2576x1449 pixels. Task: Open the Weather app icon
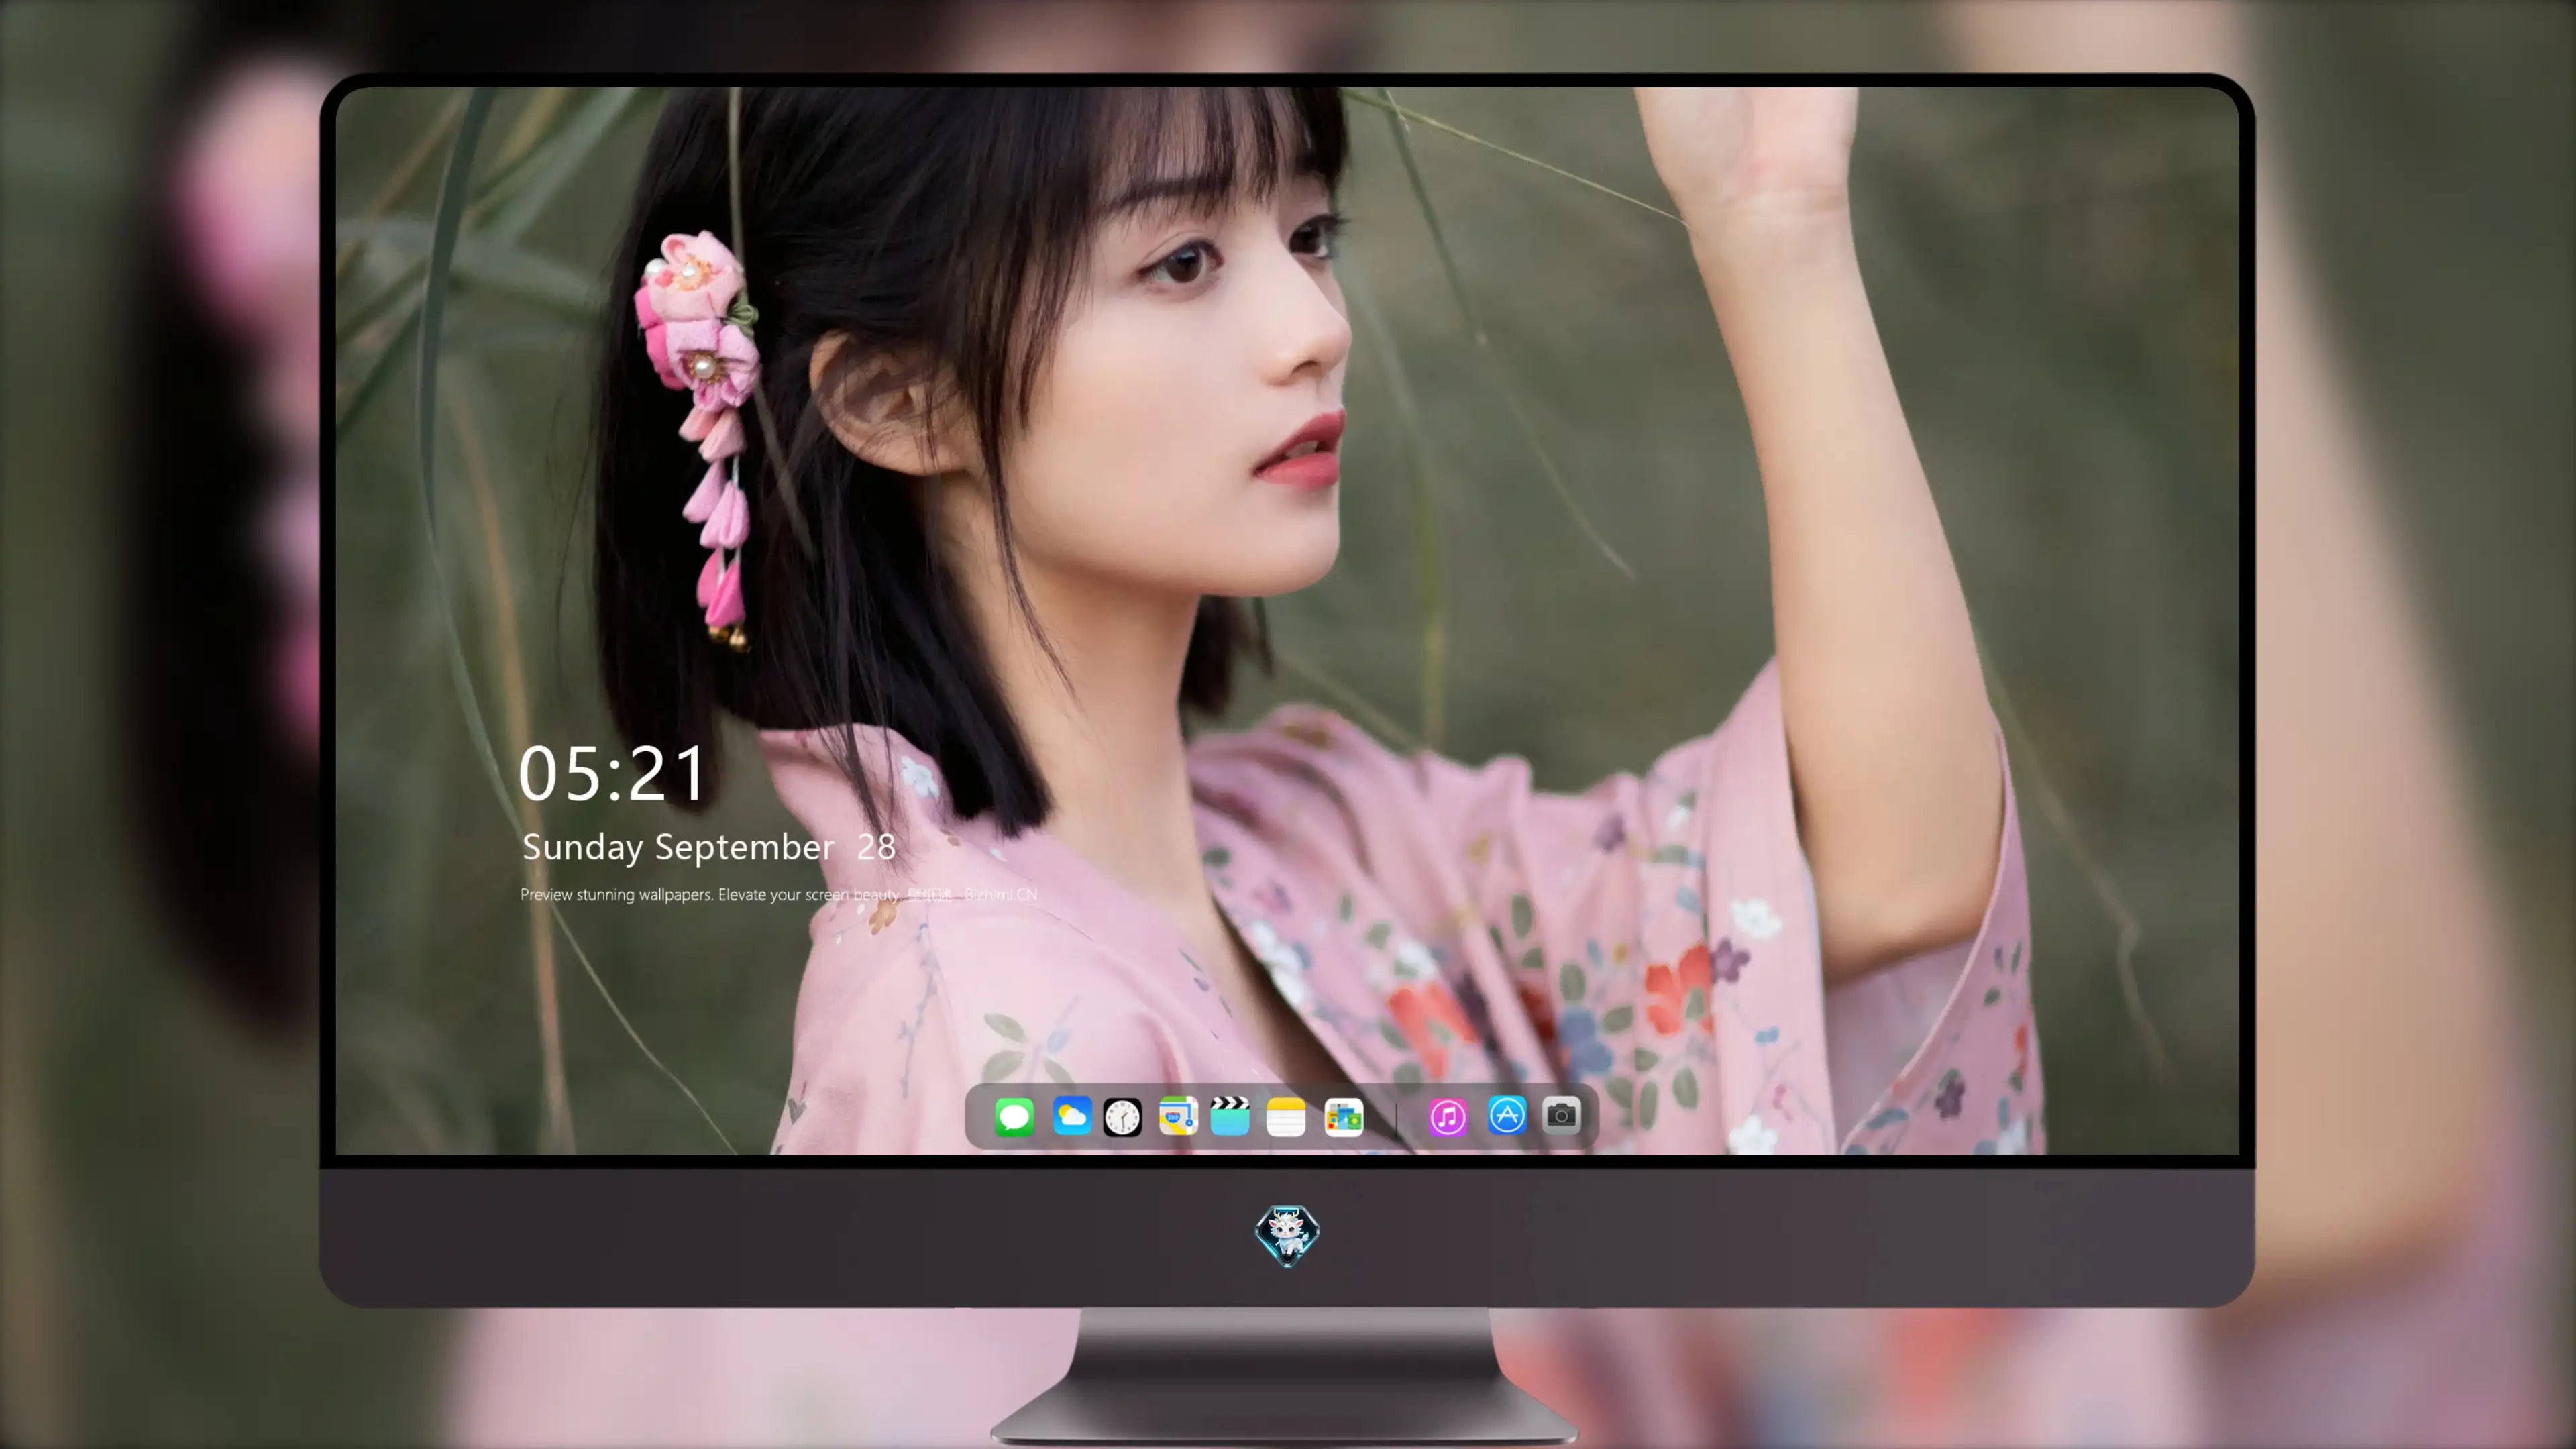(1071, 1116)
